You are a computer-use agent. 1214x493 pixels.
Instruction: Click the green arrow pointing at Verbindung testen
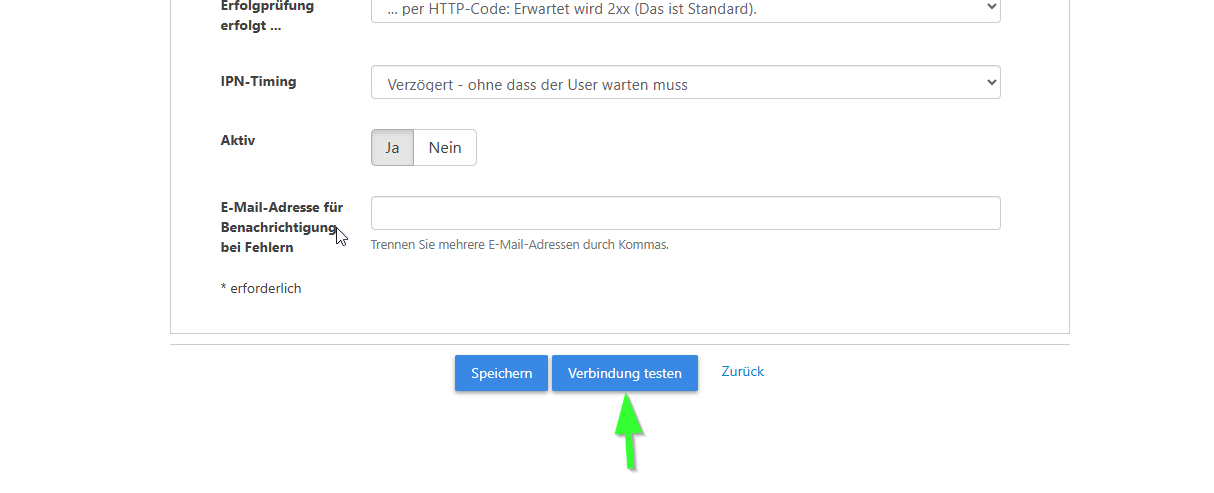(x=628, y=430)
